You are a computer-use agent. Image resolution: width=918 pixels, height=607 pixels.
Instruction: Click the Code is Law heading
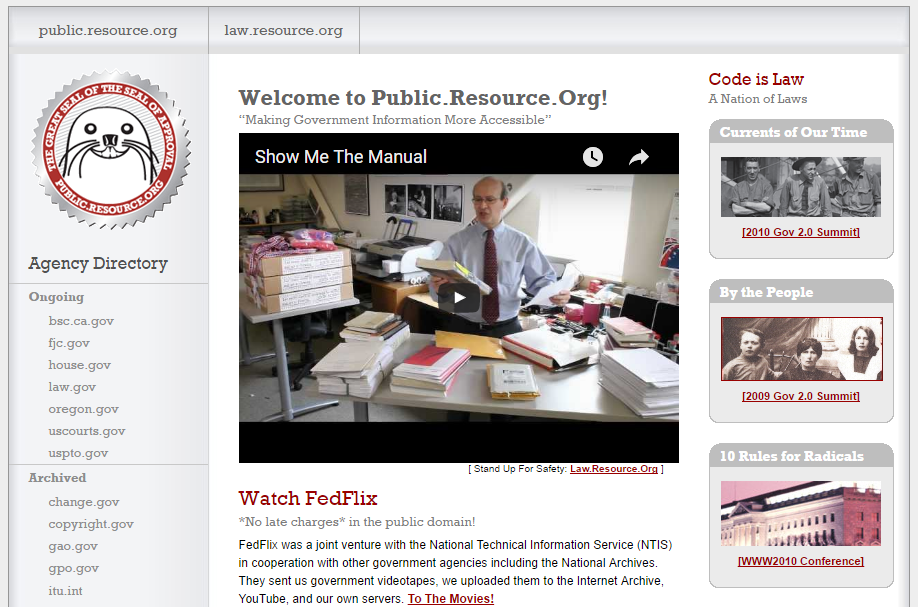pos(756,79)
